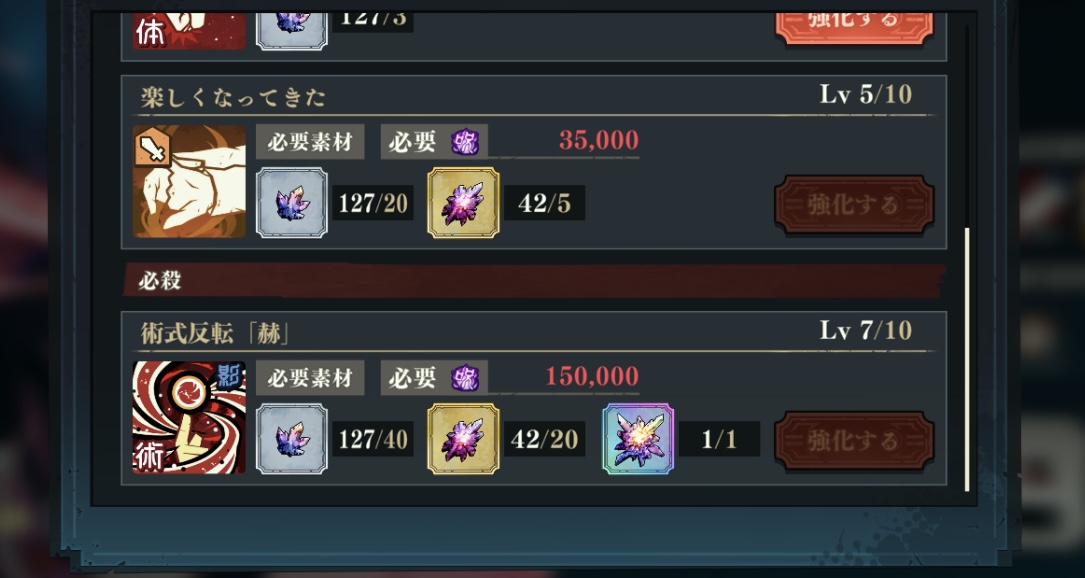This screenshot has height=578, width=1085.
Task: Click the orange 強化する button at top
Action: click(x=854, y=26)
